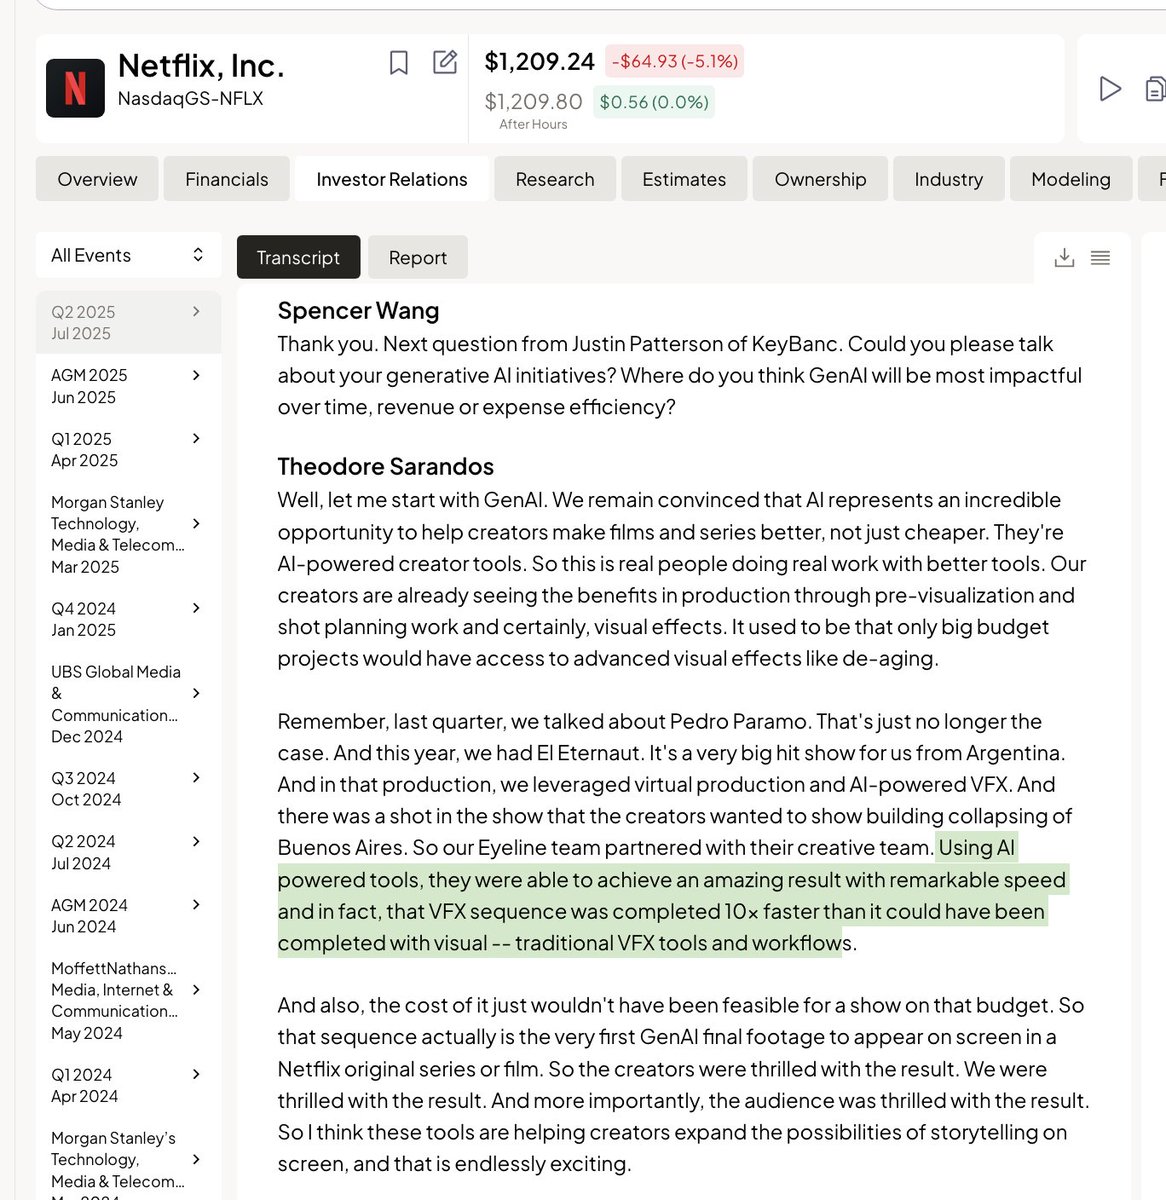This screenshot has height=1200, width=1166.
Task: Click the green highlighted AI tools passage
Action: click(672, 896)
